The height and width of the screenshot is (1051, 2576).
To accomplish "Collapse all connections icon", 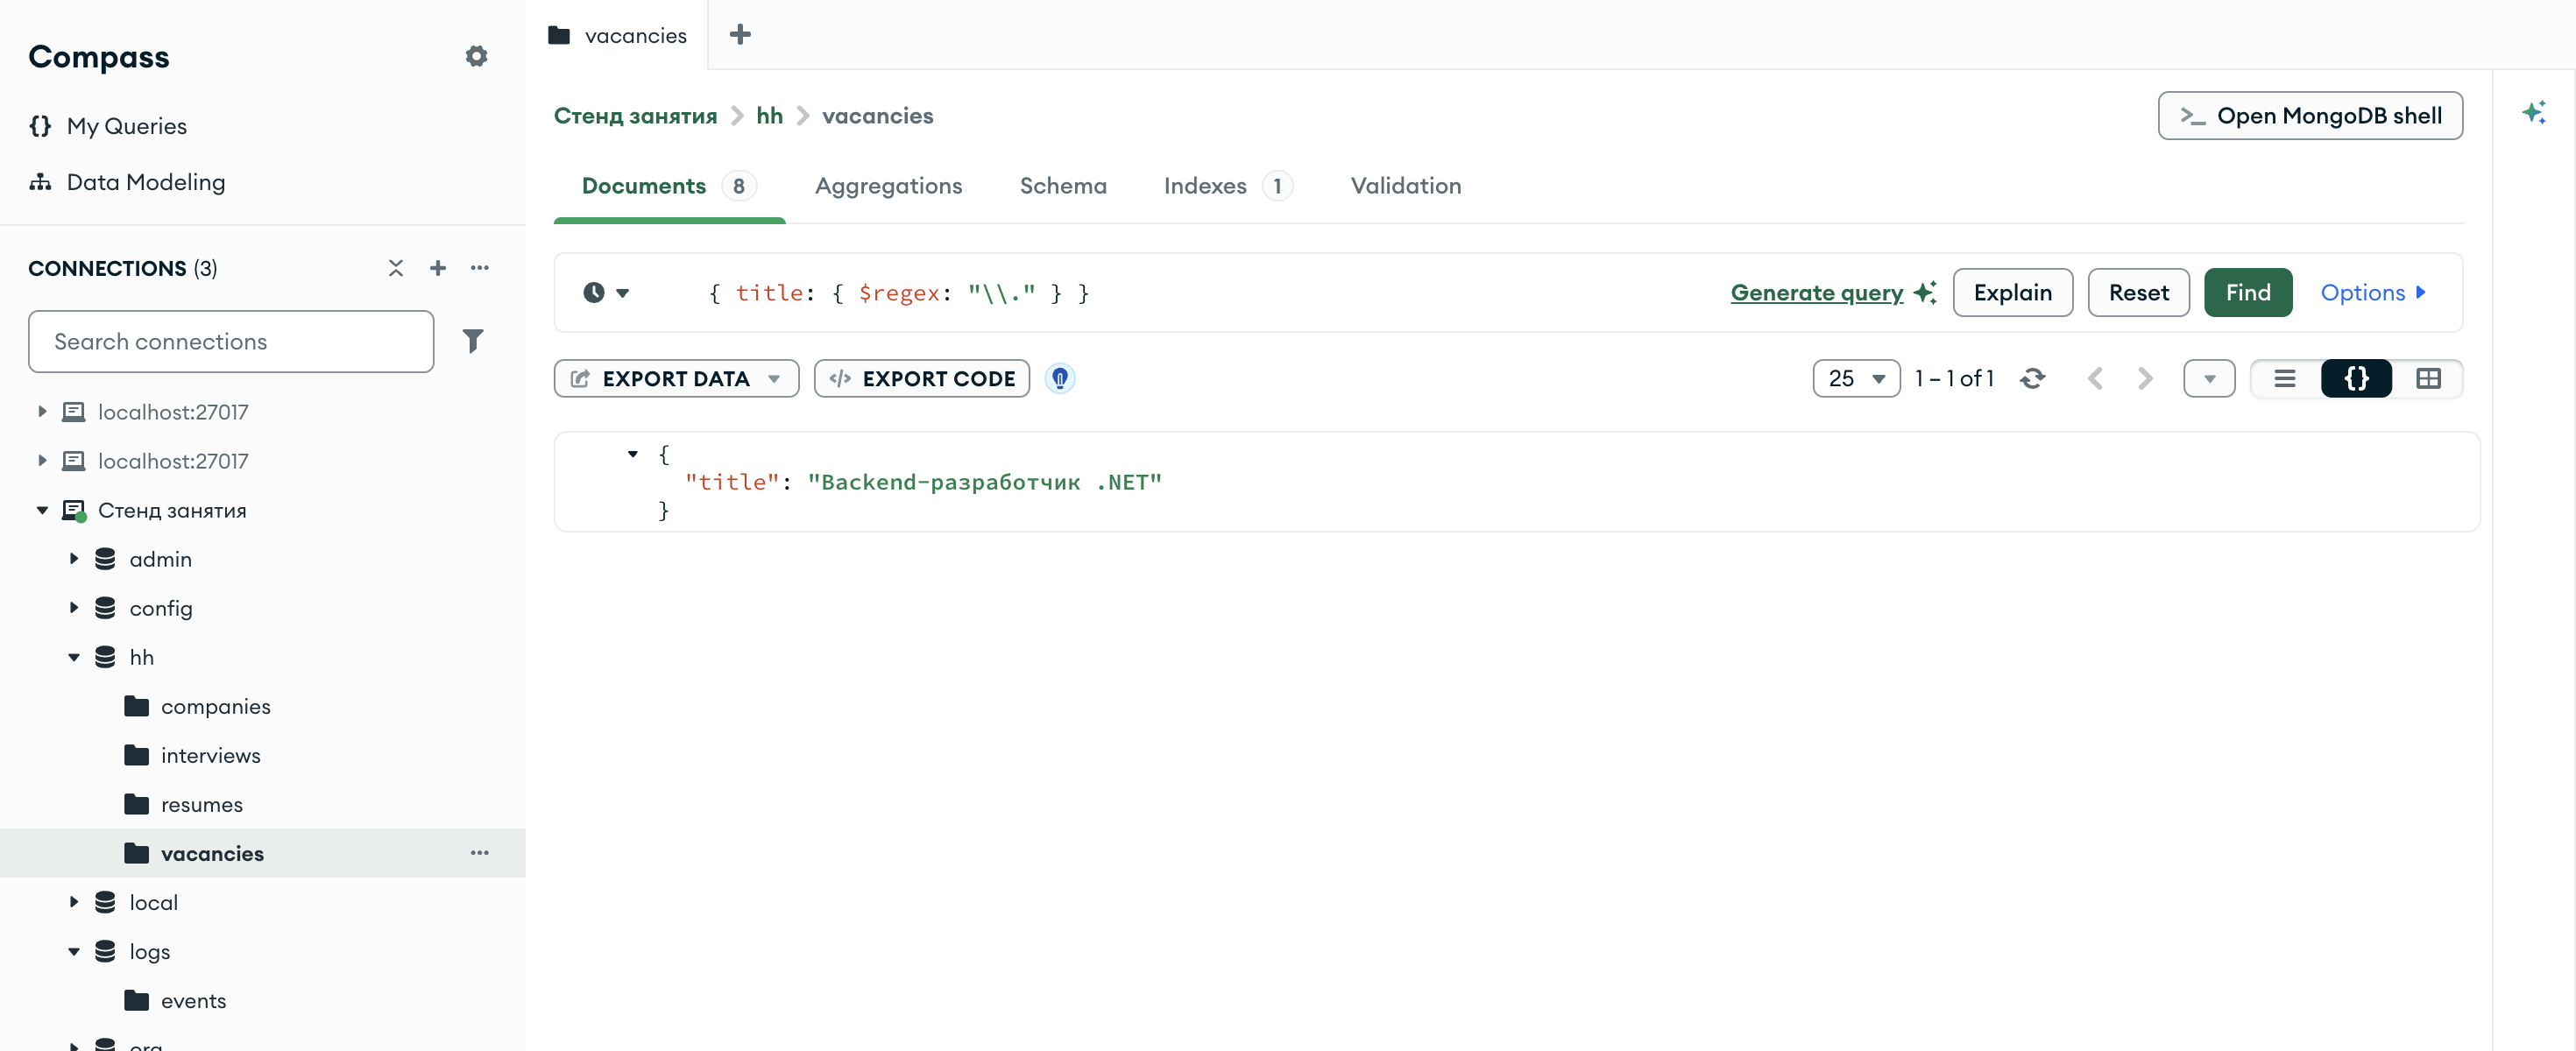I will 396,268.
